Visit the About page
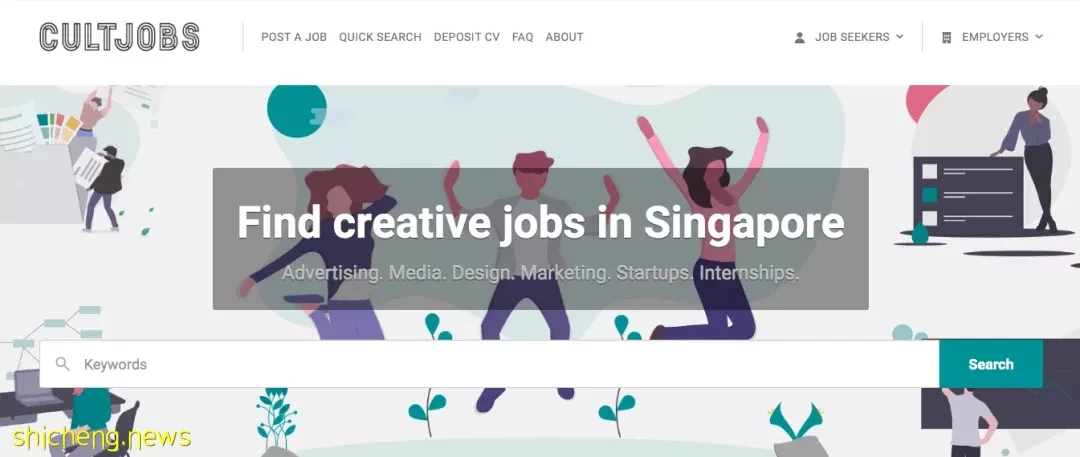 click(564, 37)
